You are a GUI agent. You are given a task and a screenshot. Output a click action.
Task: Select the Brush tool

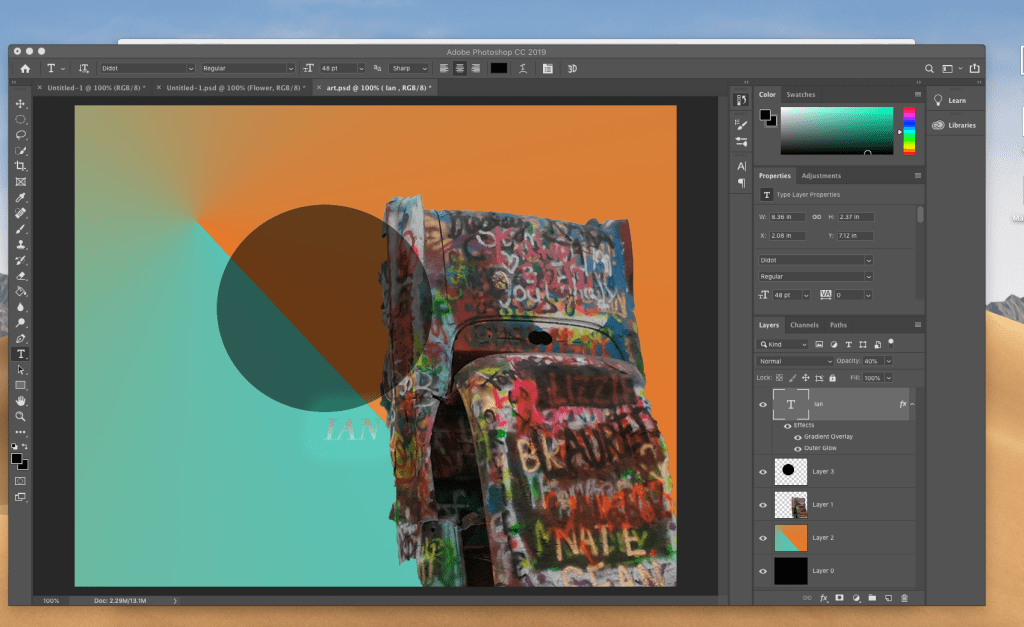pyautogui.click(x=20, y=229)
